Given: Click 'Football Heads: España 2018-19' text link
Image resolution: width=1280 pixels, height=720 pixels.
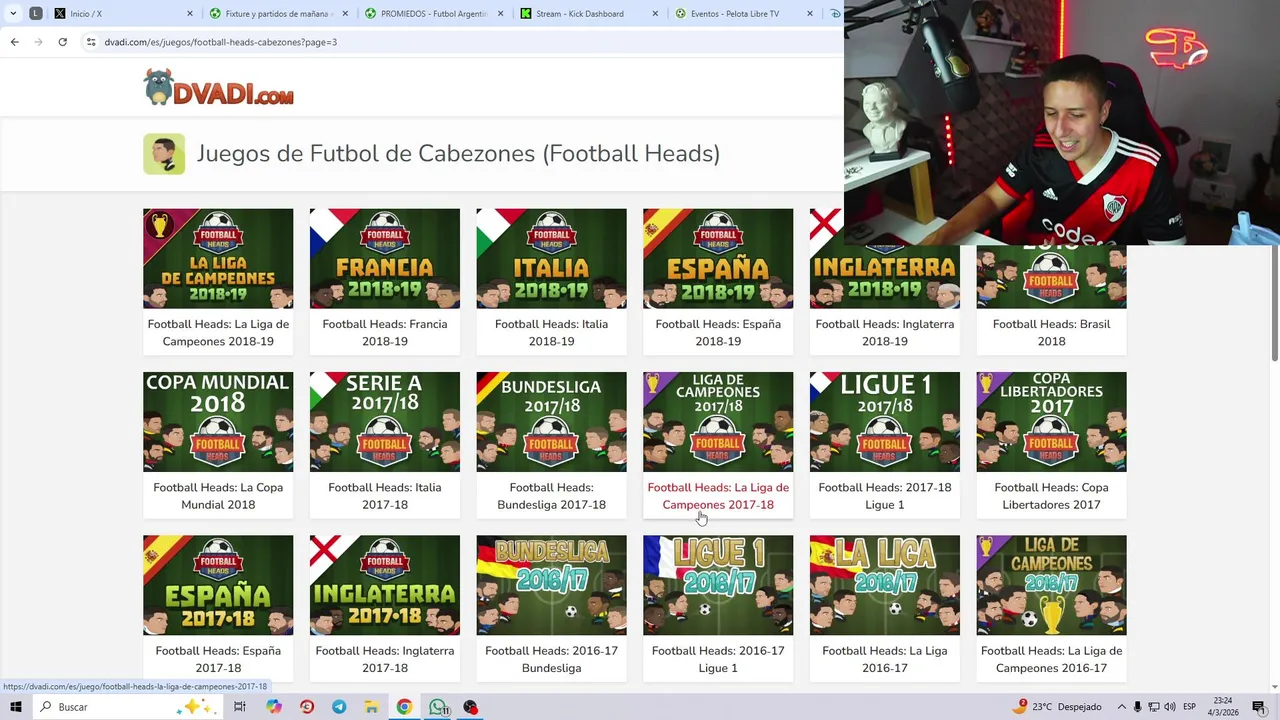Looking at the screenshot, I should [x=718, y=333].
